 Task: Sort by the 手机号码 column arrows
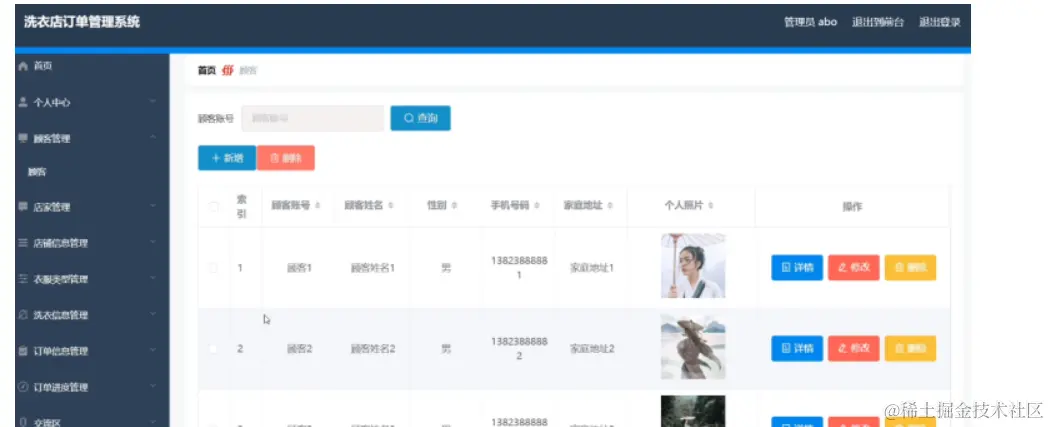pos(537,205)
